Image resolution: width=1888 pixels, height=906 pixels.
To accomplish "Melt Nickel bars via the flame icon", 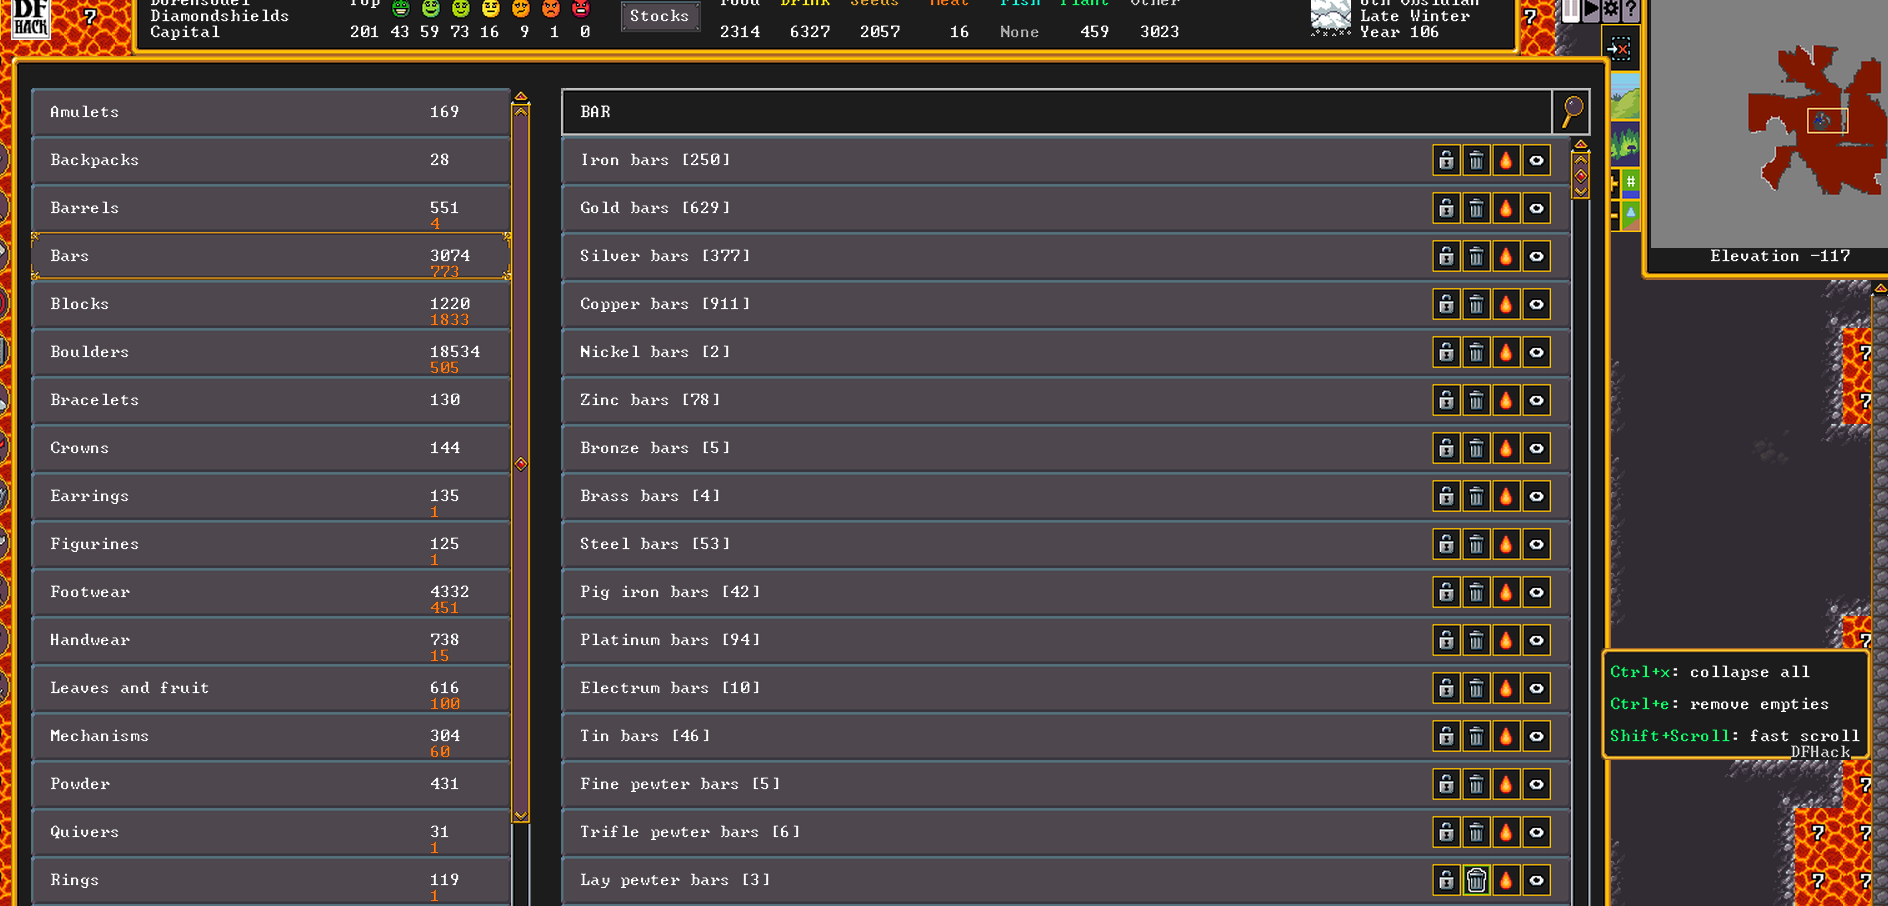I will pyautogui.click(x=1506, y=352).
